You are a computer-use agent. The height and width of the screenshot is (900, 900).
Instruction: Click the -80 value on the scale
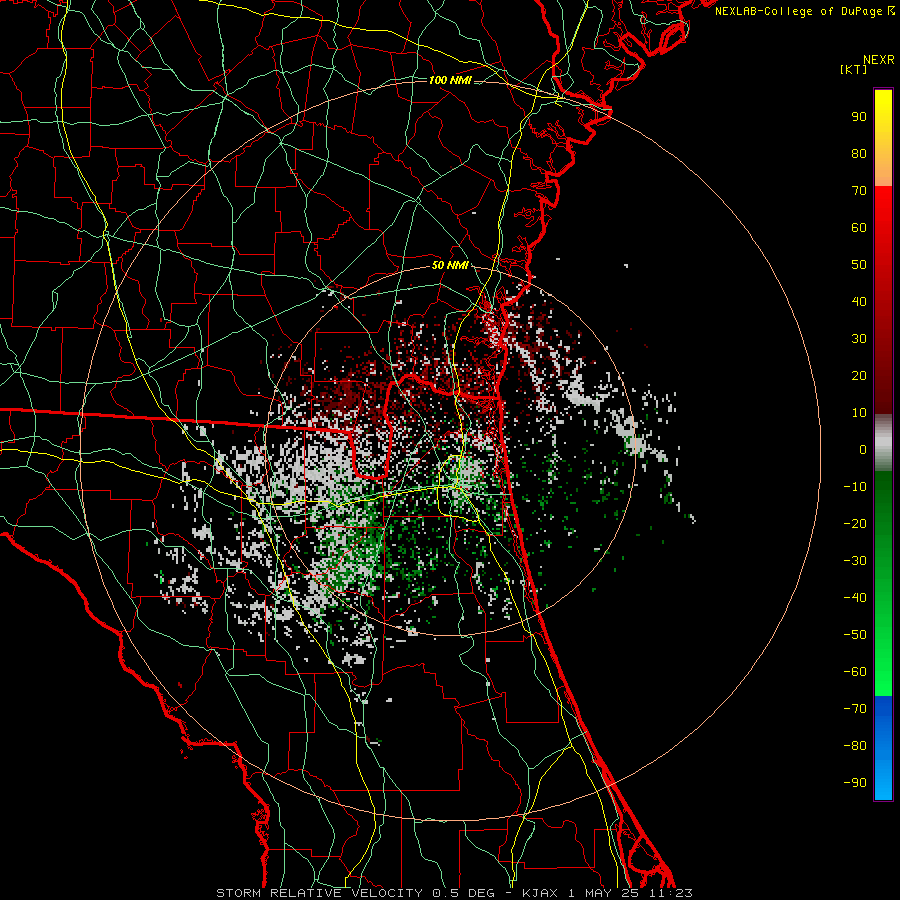855,746
